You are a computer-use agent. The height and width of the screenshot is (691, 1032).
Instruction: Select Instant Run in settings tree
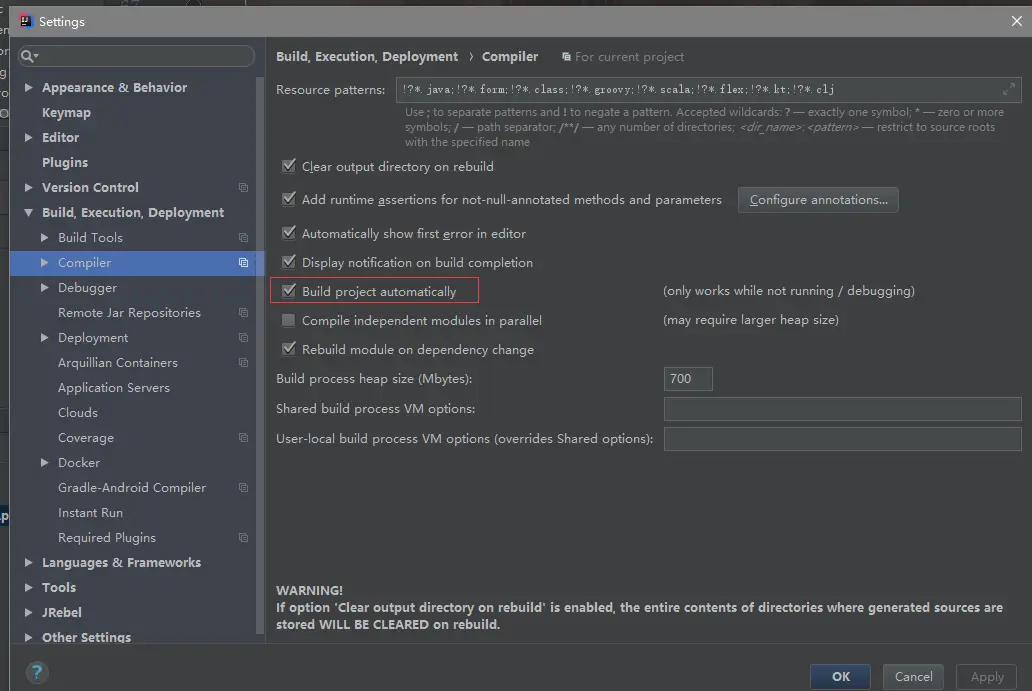coord(90,513)
